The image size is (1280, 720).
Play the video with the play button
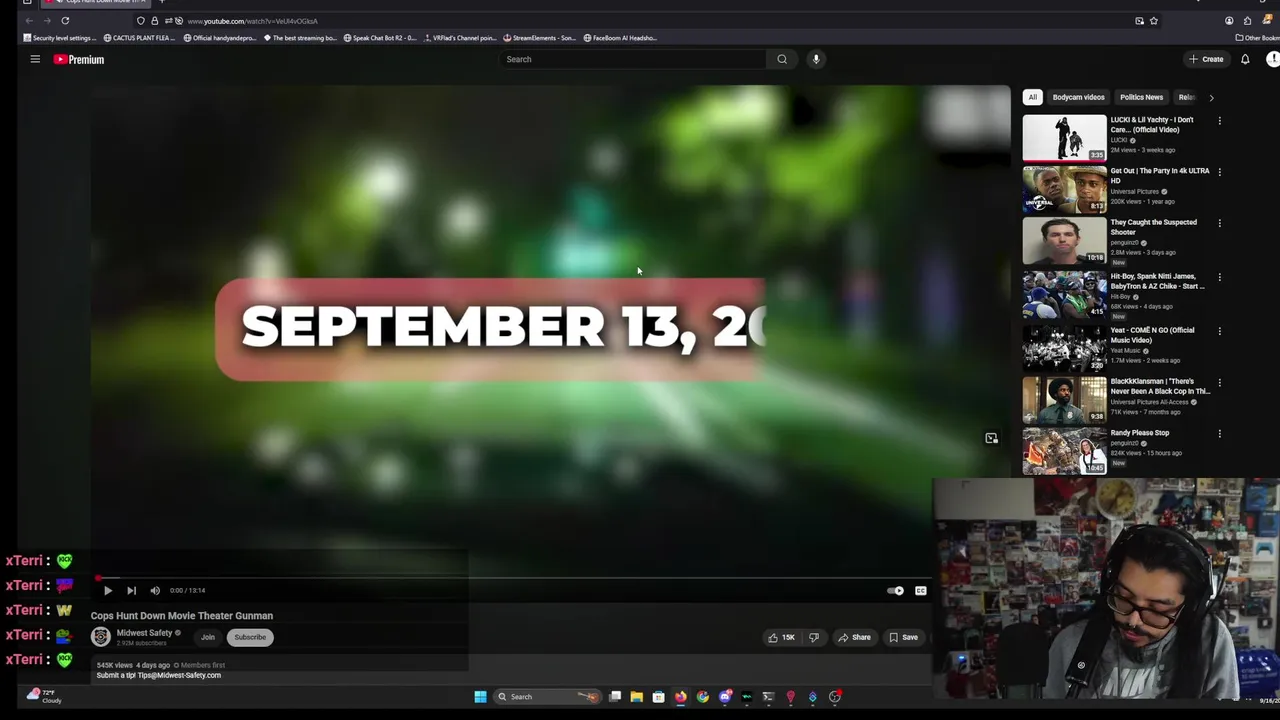click(x=108, y=590)
